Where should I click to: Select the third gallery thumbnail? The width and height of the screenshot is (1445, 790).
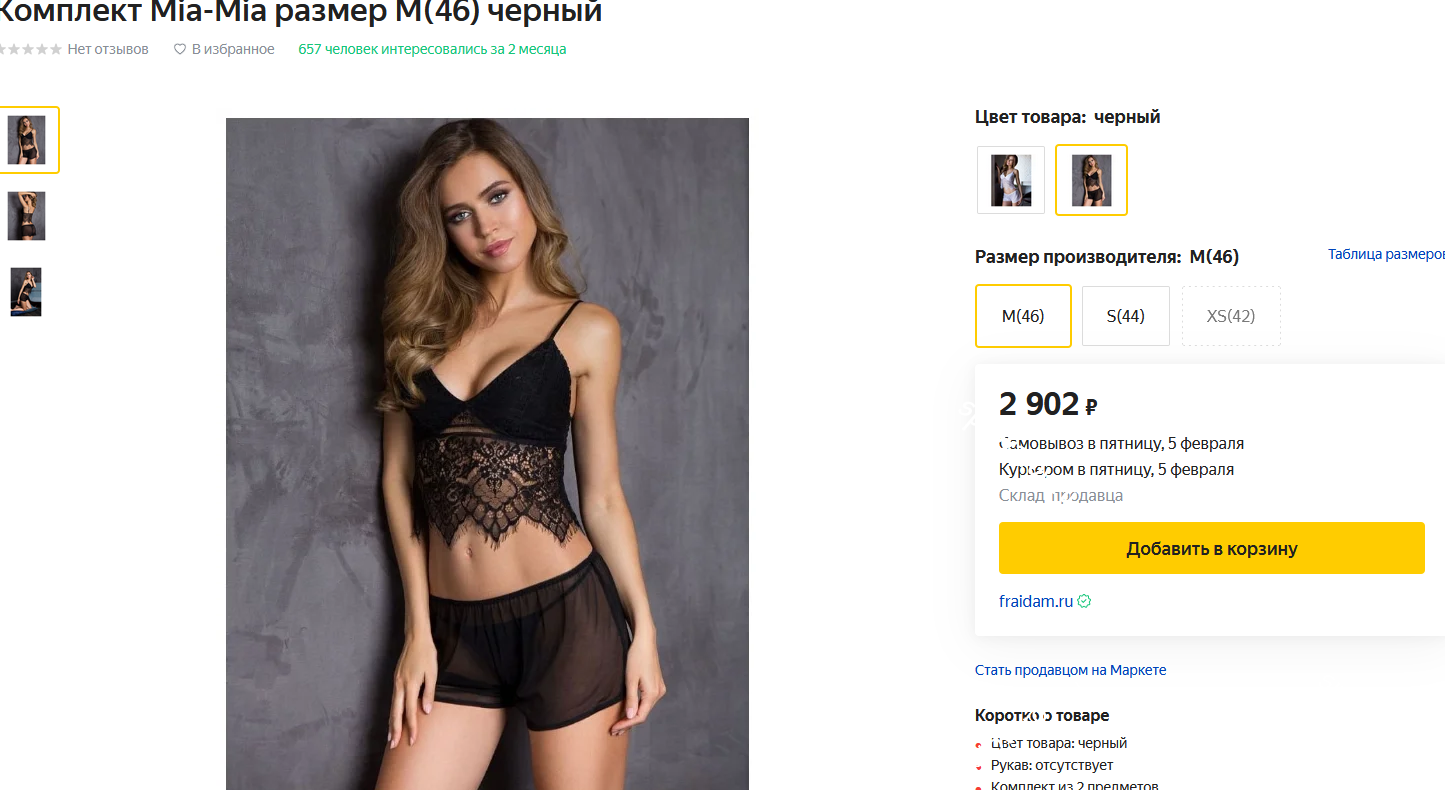click(x=25, y=291)
